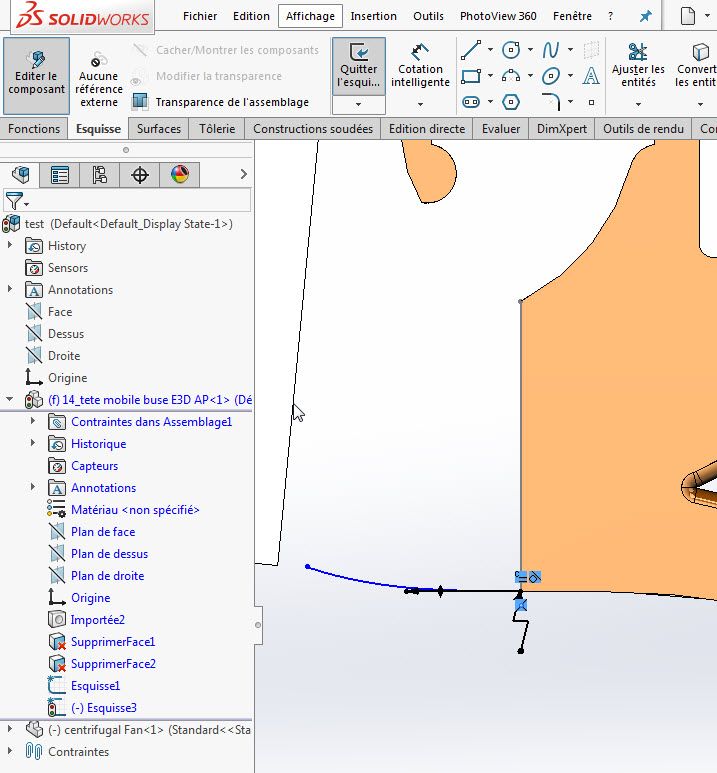Screen dimensions: 717x773
Task: Open dropdown arrow under Quitter l'esquisse
Action: tap(358, 104)
